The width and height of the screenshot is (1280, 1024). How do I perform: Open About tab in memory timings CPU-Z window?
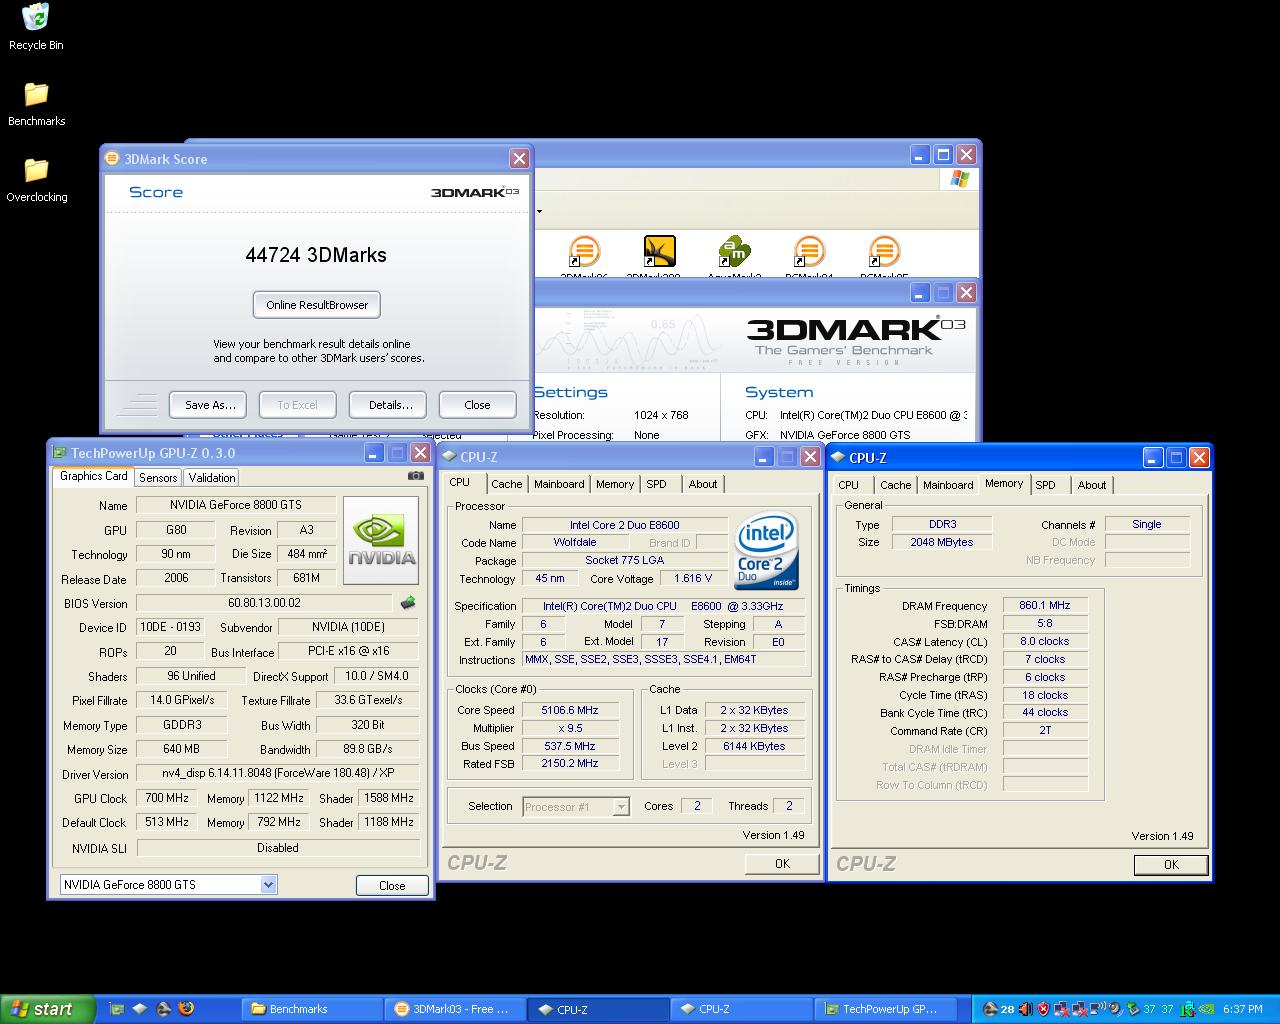pos(1092,485)
